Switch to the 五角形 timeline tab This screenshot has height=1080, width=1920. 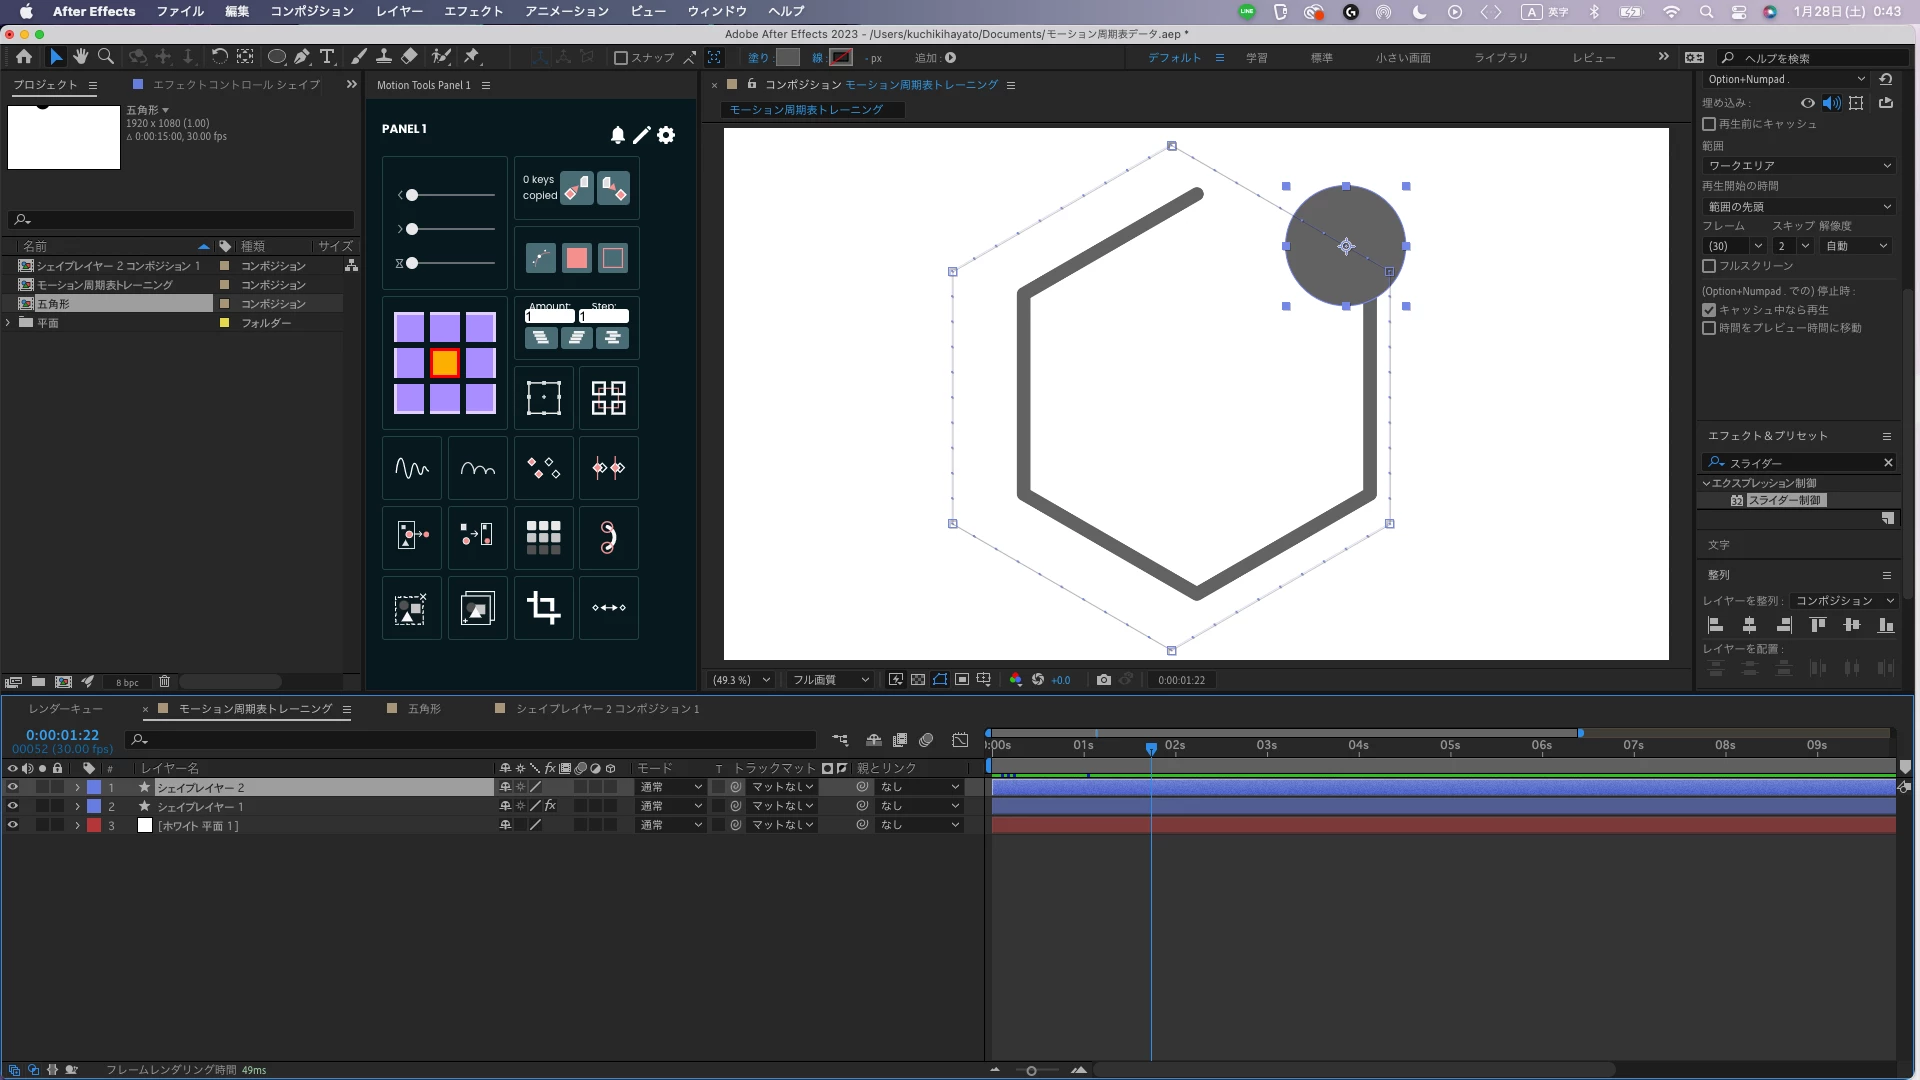pyautogui.click(x=424, y=709)
